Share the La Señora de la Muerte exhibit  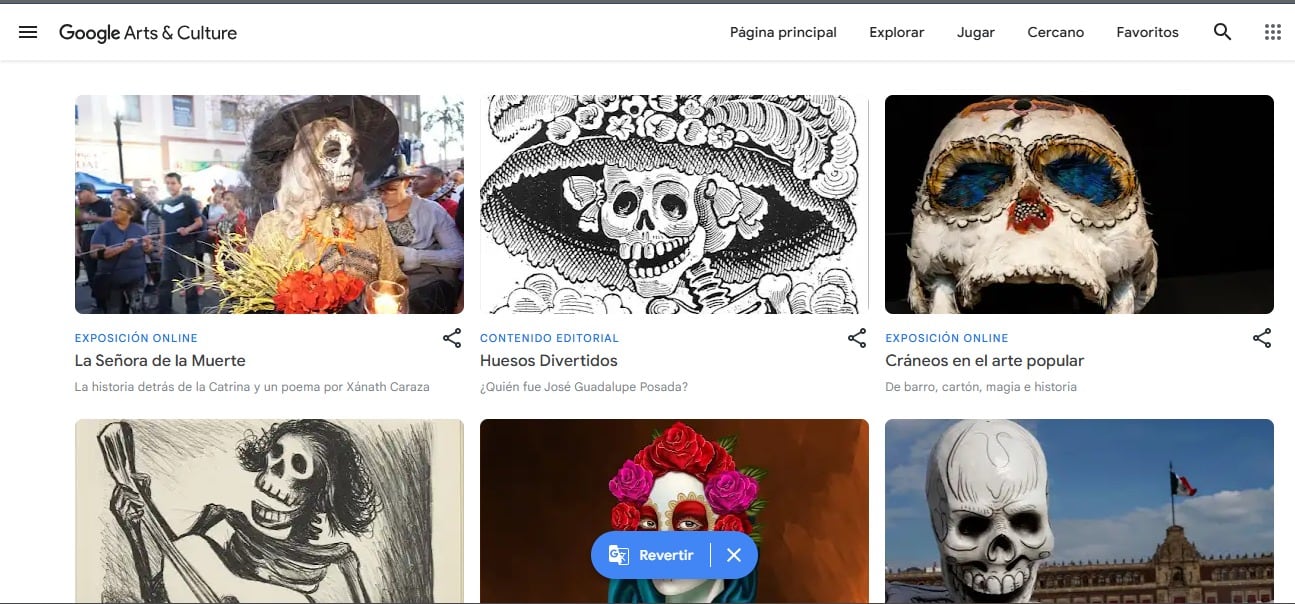click(x=452, y=338)
